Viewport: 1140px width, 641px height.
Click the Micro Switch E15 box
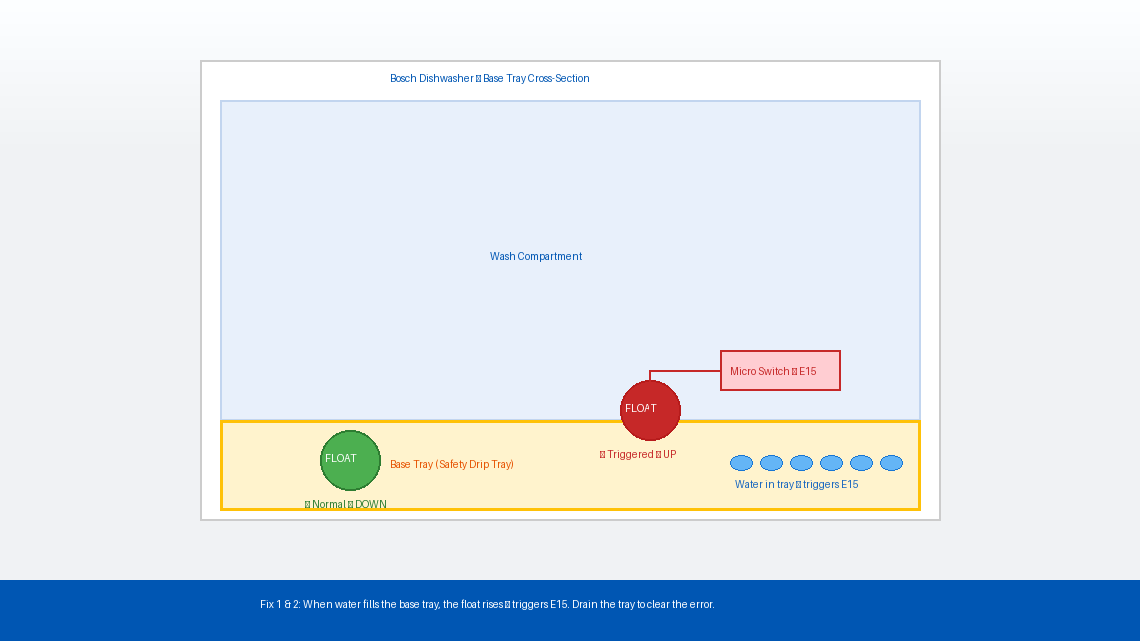[x=780, y=371]
